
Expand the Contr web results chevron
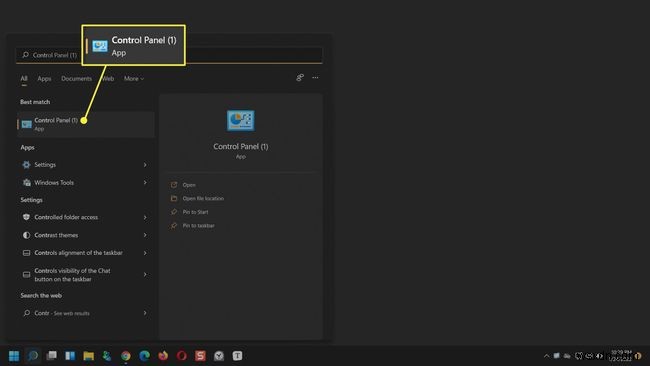145,313
